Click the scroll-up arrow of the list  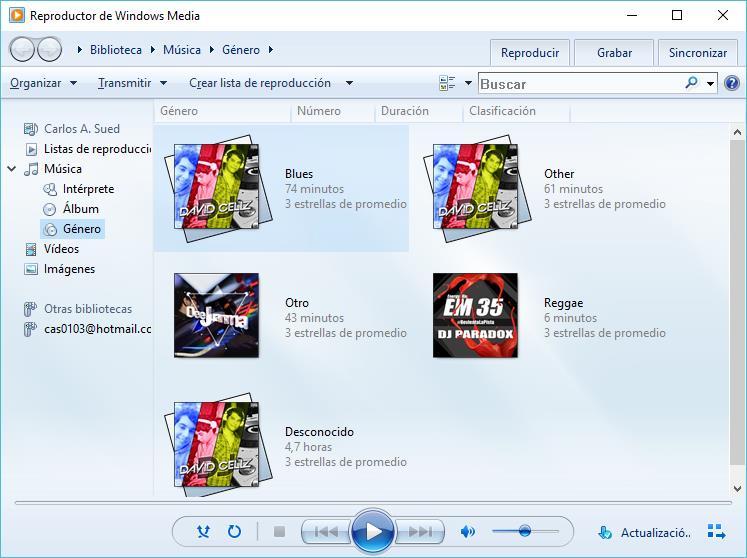coord(737,132)
